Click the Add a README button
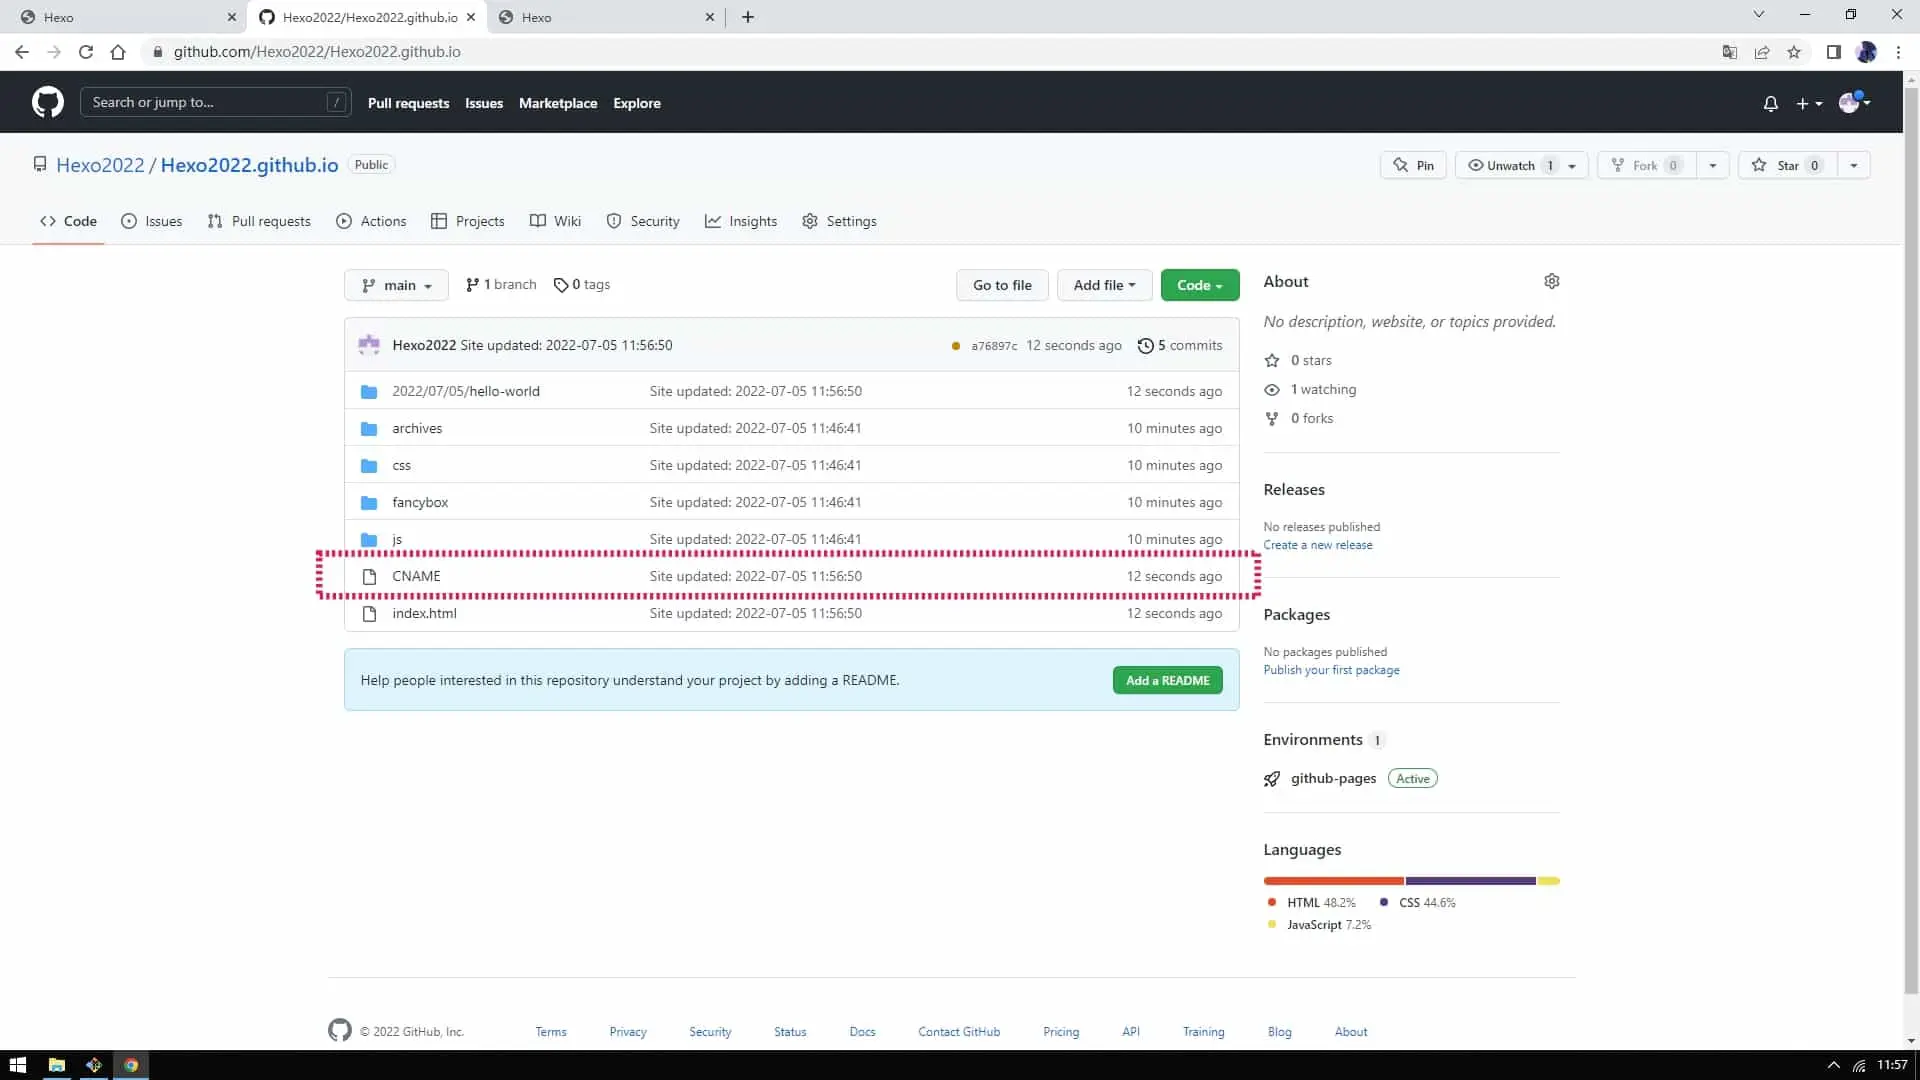The width and height of the screenshot is (1920, 1080). [1167, 681]
